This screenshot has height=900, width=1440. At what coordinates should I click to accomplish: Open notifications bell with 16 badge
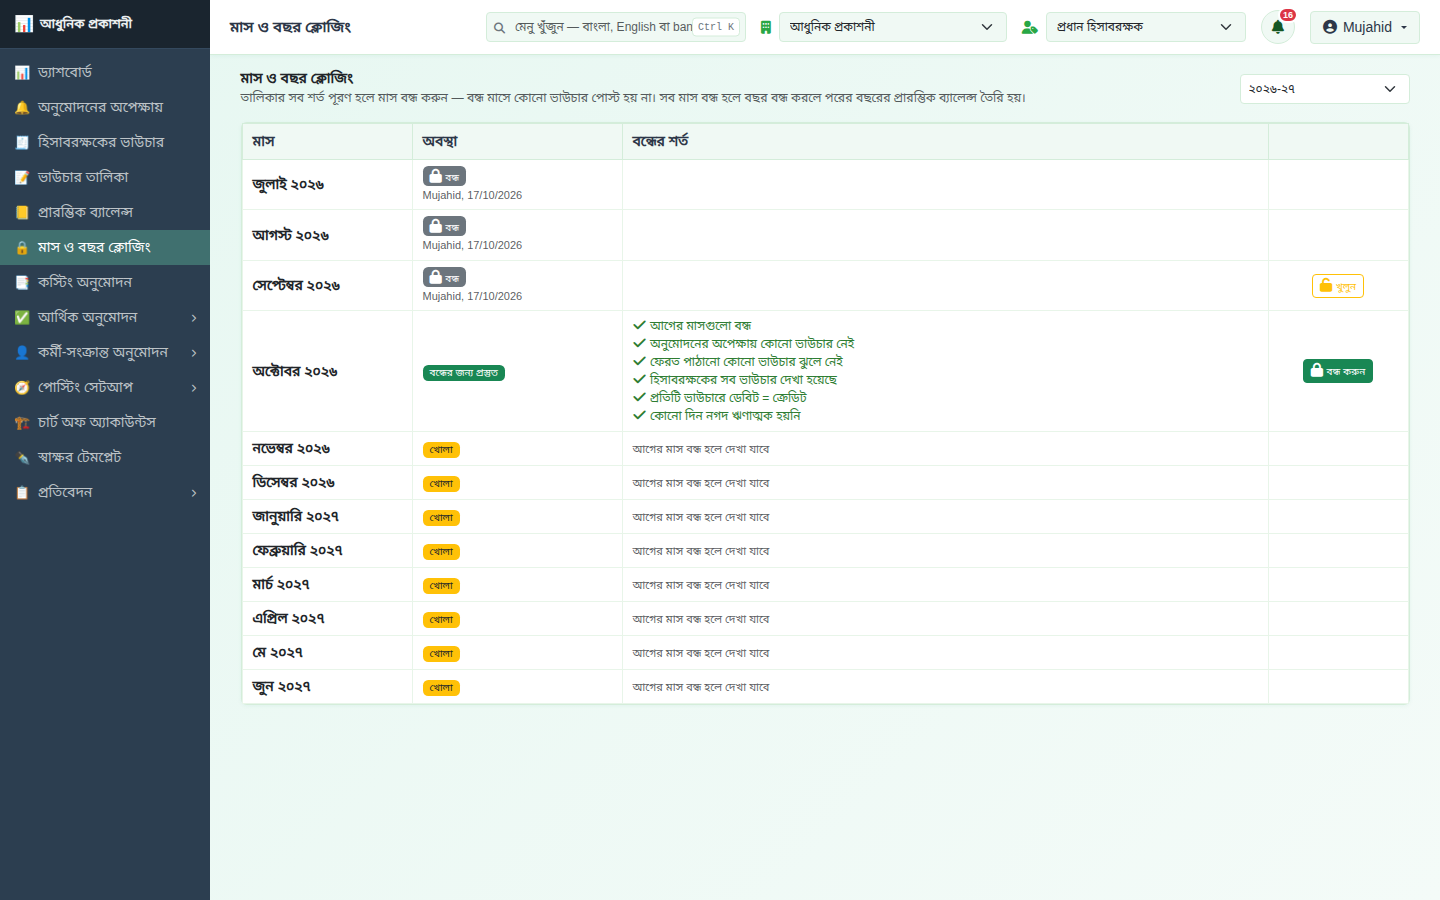pyautogui.click(x=1278, y=27)
